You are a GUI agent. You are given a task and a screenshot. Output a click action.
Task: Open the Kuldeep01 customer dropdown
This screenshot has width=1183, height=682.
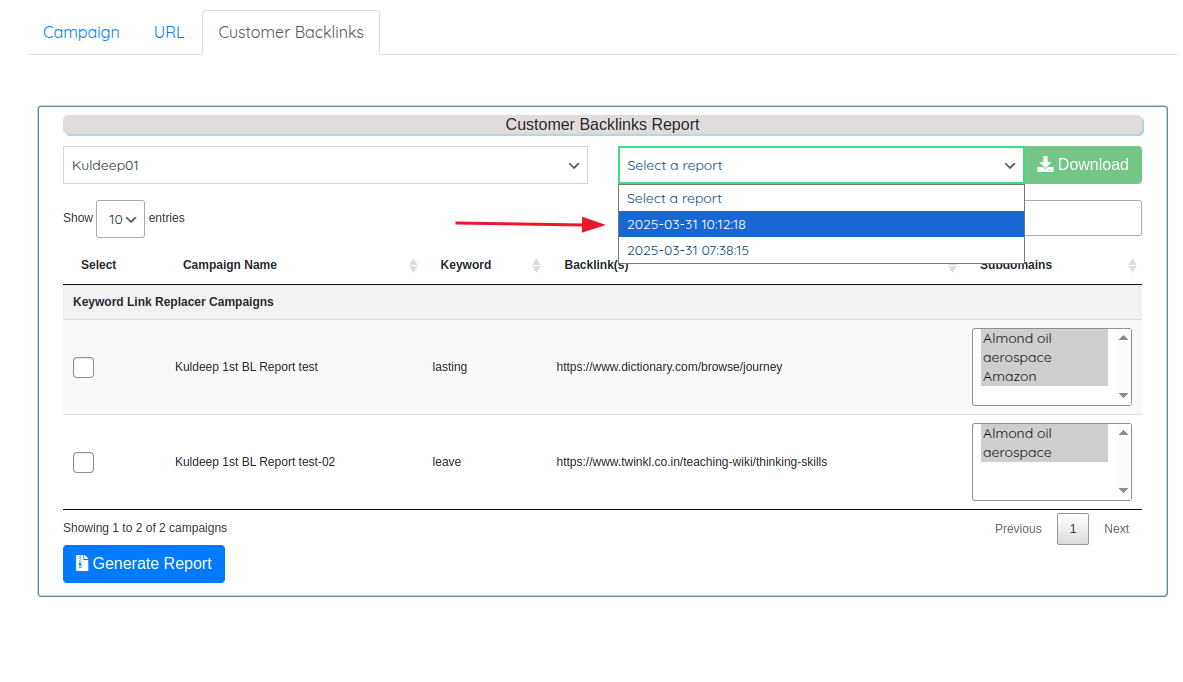[325, 165]
